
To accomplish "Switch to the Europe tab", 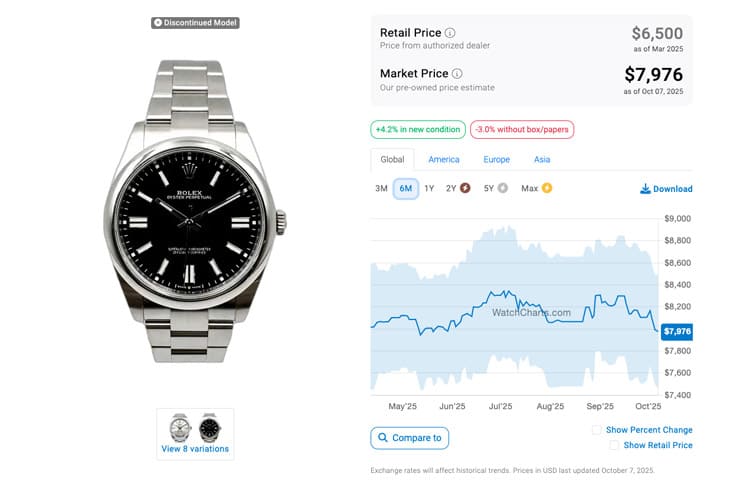I will pos(496,159).
